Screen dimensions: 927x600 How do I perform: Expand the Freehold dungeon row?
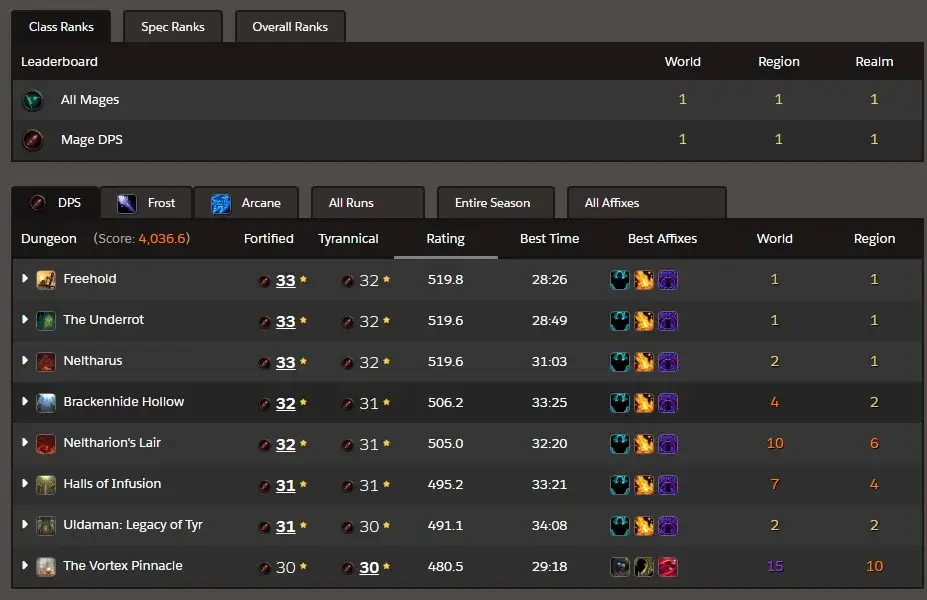[x=25, y=279]
